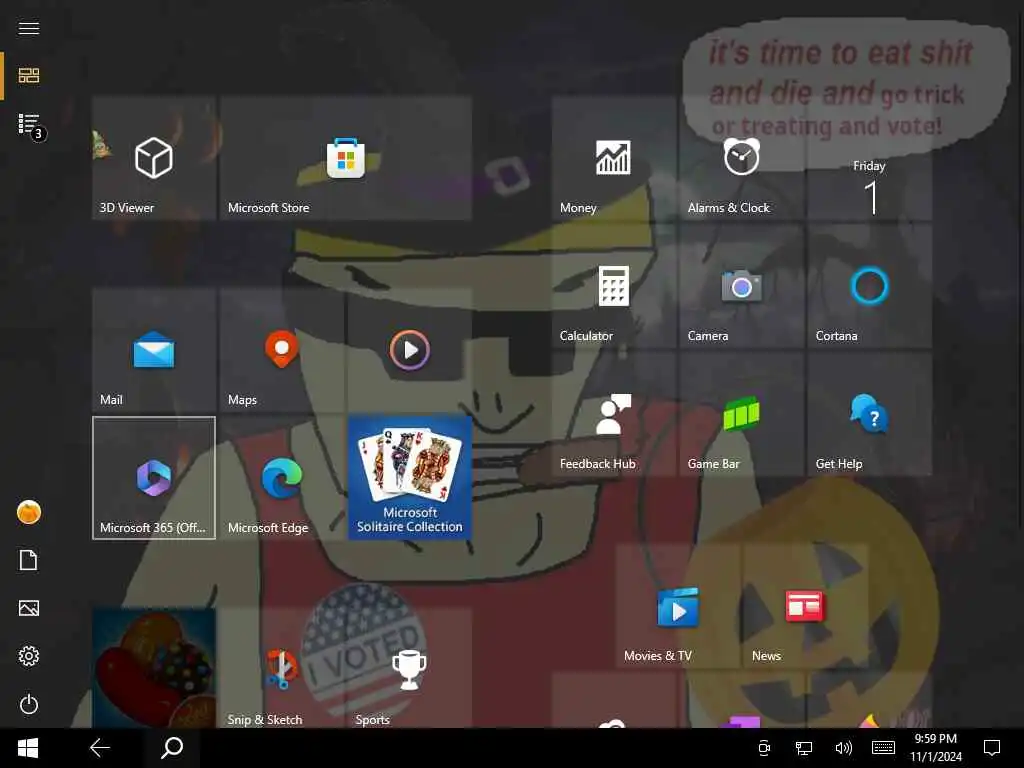Open the 3D Viewer tile
This screenshot has height=768, width=1024.
click(x=154, y=158)
